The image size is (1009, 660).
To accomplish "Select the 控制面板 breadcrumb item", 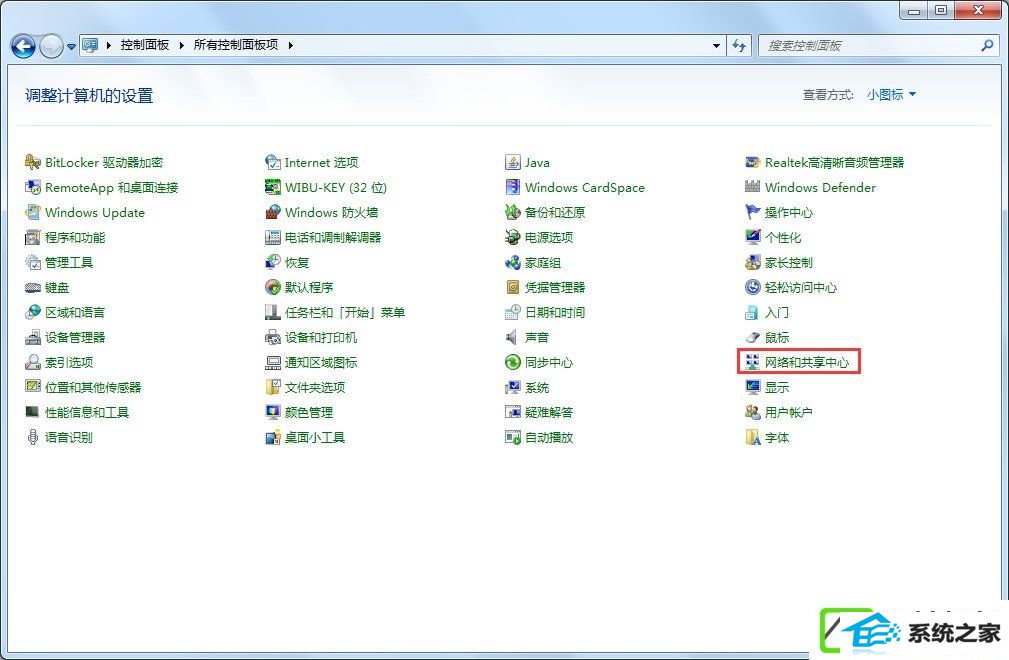I will pos(145,45).
